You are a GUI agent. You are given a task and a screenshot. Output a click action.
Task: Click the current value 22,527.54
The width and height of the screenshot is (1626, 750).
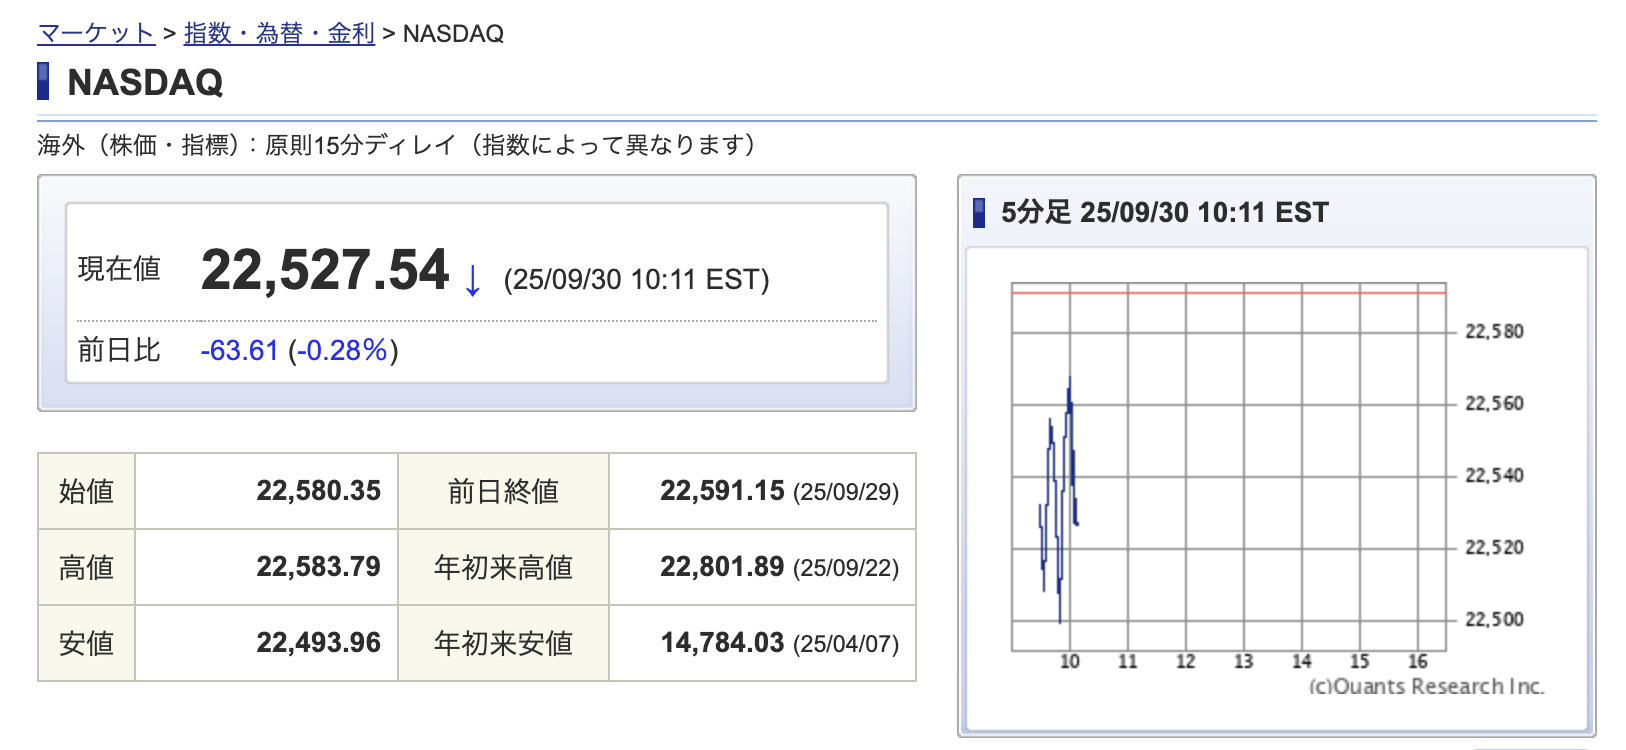pyautogui.click(x=325, y=271)
